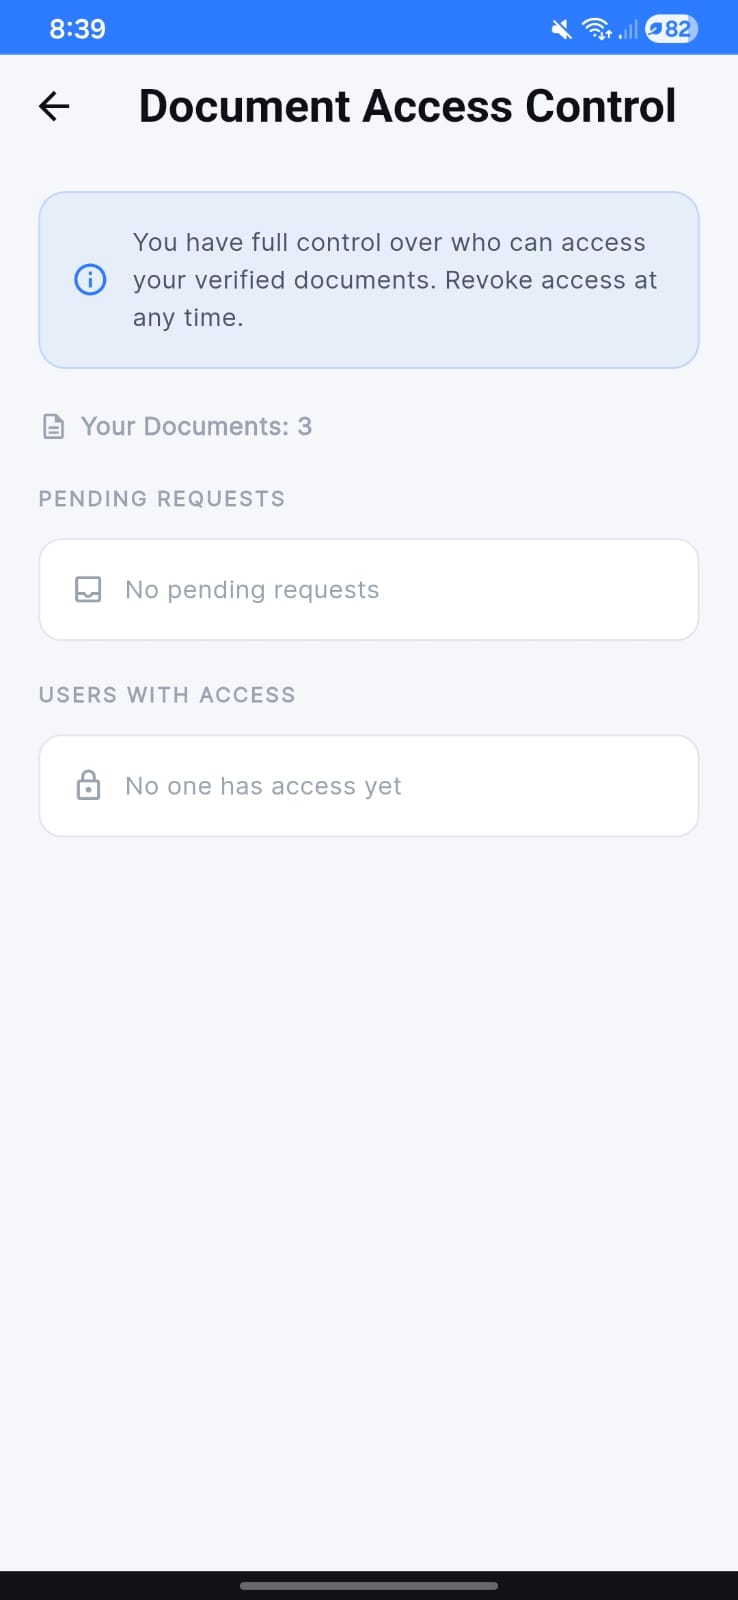This screenshot has height=1600, width=738.
Task: Tap the lock icon in users card
Action: 88,786
